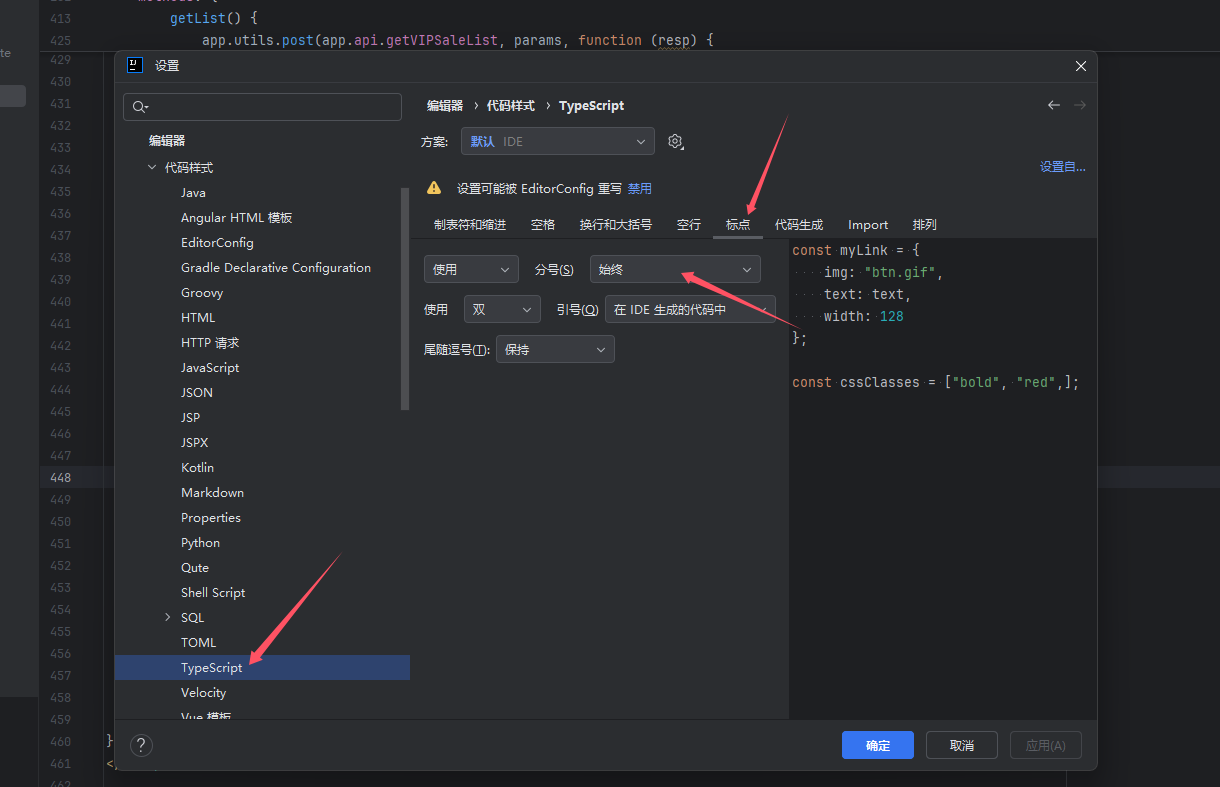Open the quote type dropdown set to 双
Viewport: 1220px width, 787px height.
502,309
